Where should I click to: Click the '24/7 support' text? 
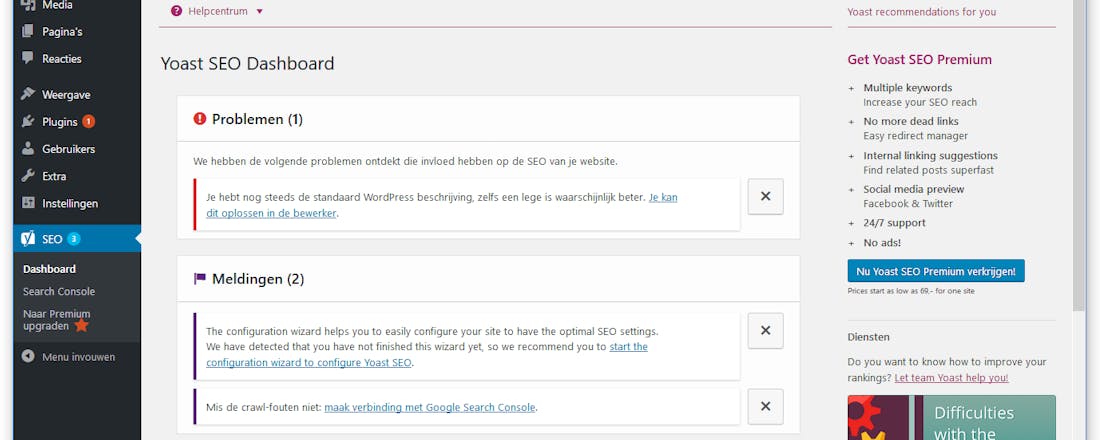(894, 223)
